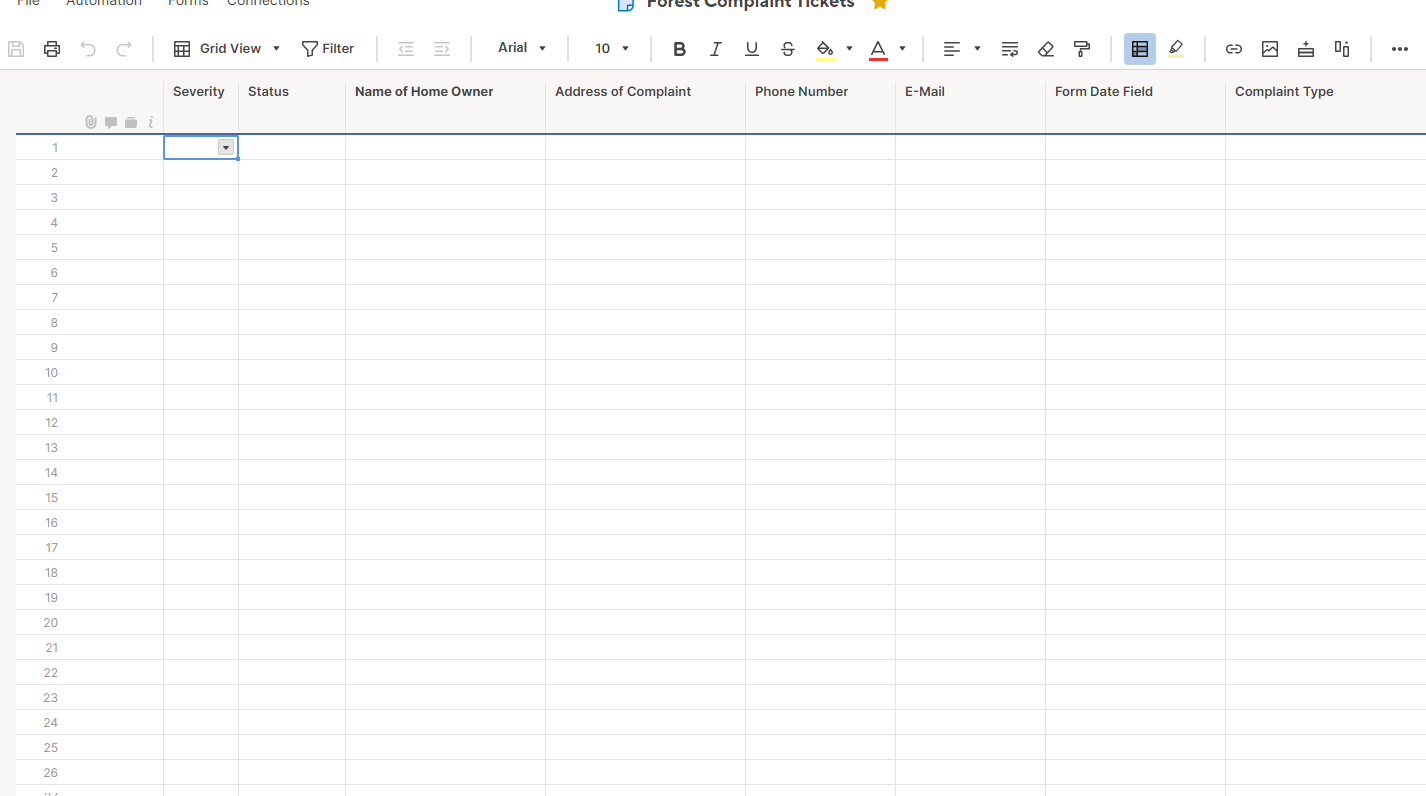Click the Status cell in row 1
1426x796 pixels.
(292, 147)
